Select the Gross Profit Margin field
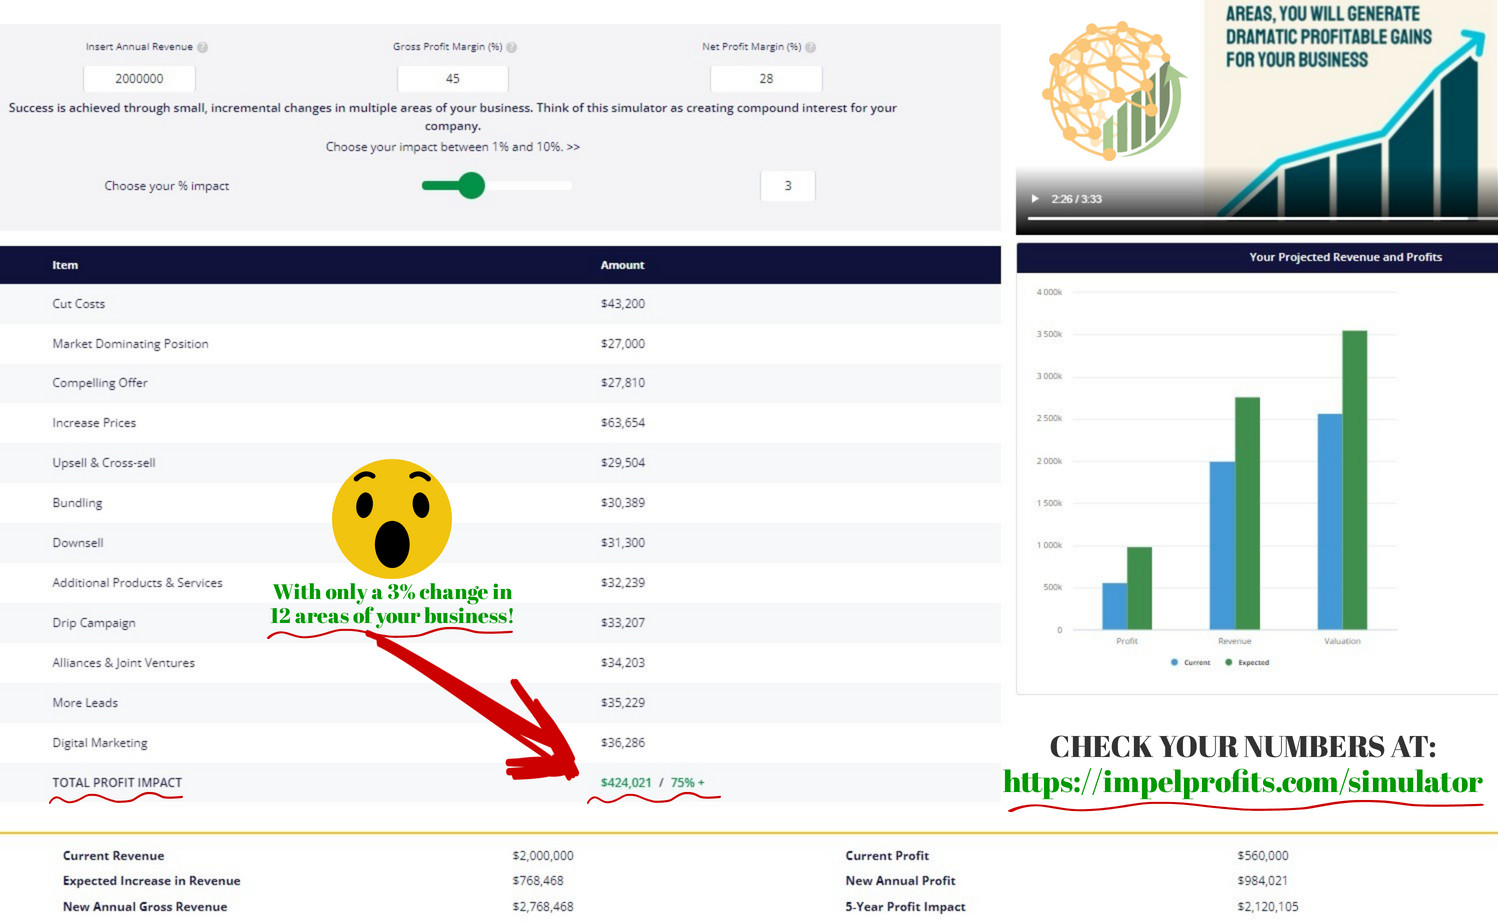 coord(452,78)
